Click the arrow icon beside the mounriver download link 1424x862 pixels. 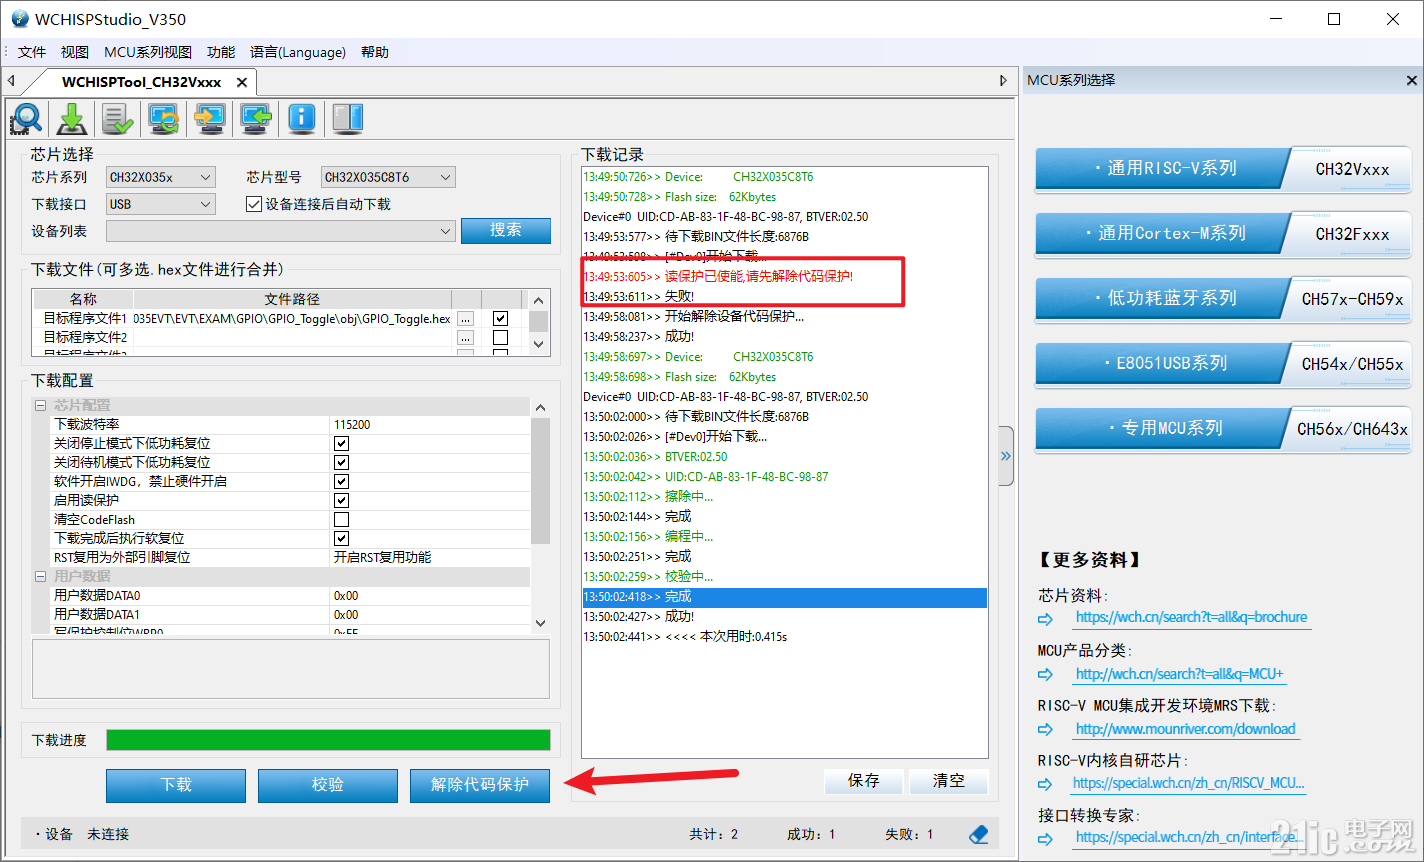1046,731
